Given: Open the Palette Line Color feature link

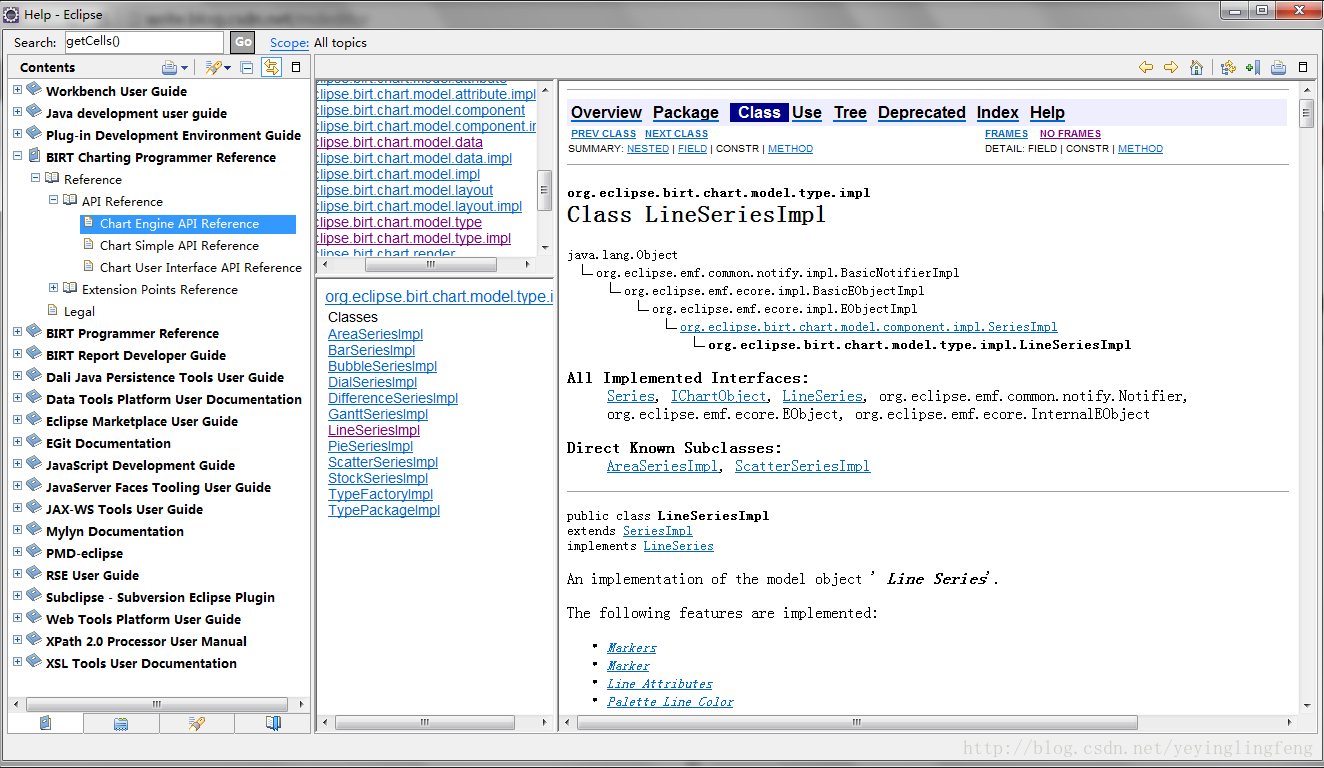Looking at the screenshot, I should click(670, 702).
